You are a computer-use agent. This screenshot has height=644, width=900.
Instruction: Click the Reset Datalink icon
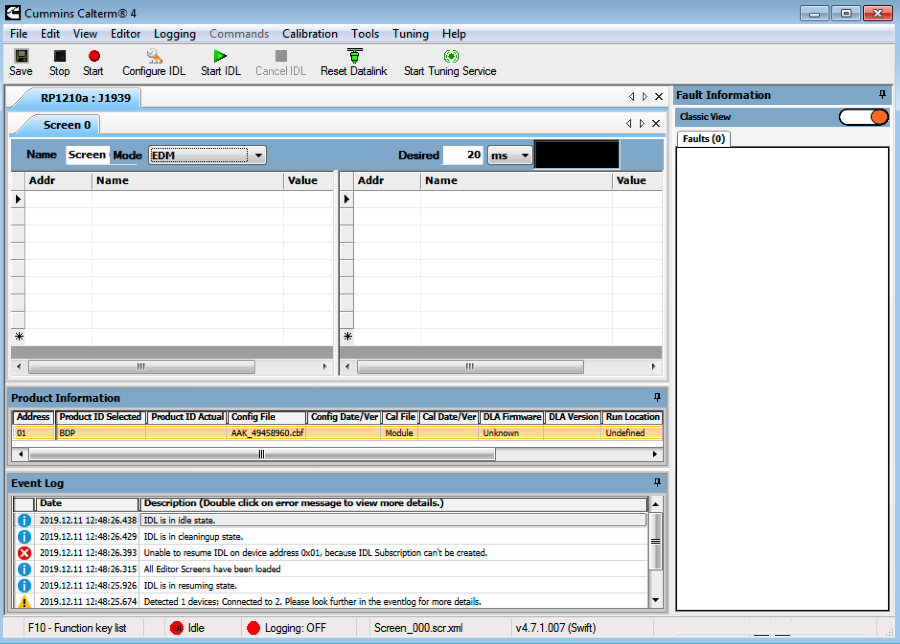click(x=355, y=56)
